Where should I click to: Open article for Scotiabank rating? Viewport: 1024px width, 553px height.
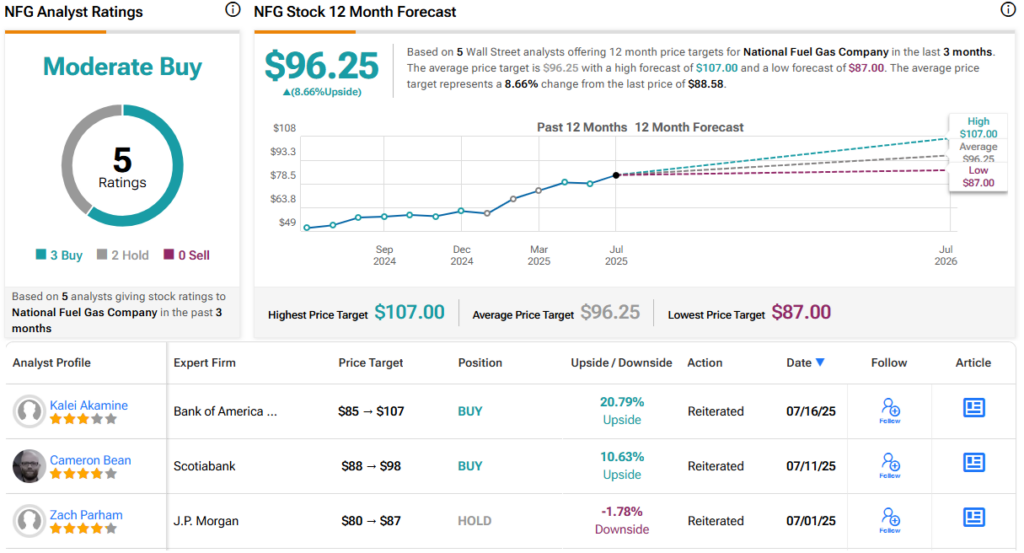pyautogui.click(x=973, y=462)
